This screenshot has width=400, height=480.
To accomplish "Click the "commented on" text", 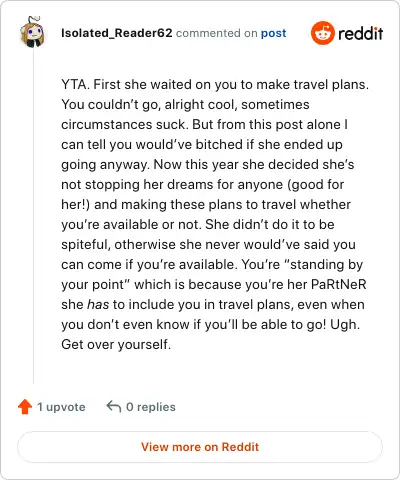I will [217, 33].
